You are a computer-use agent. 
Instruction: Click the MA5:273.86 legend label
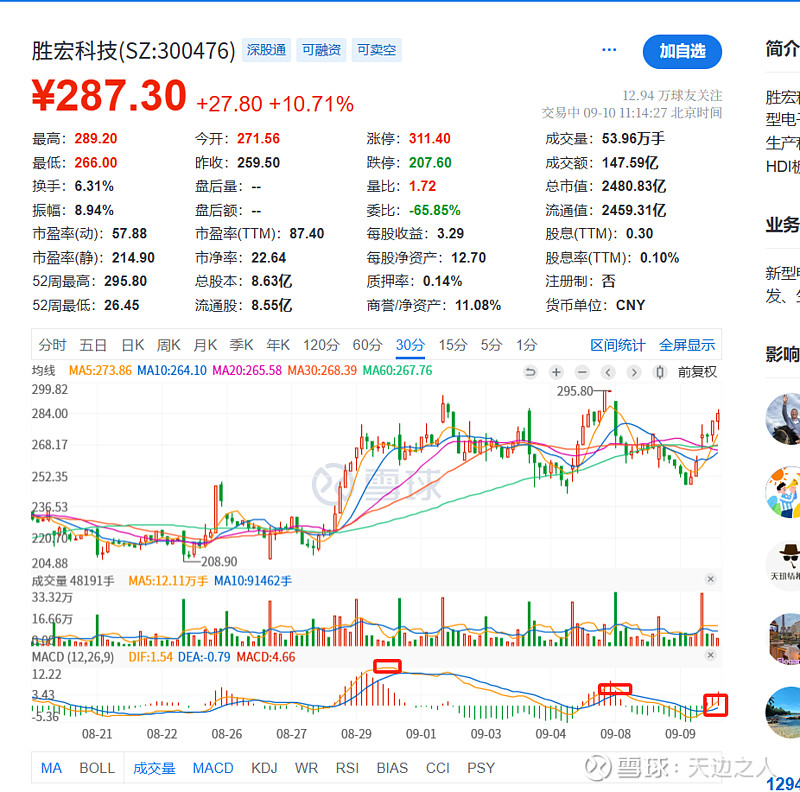(x=100, y=370)
